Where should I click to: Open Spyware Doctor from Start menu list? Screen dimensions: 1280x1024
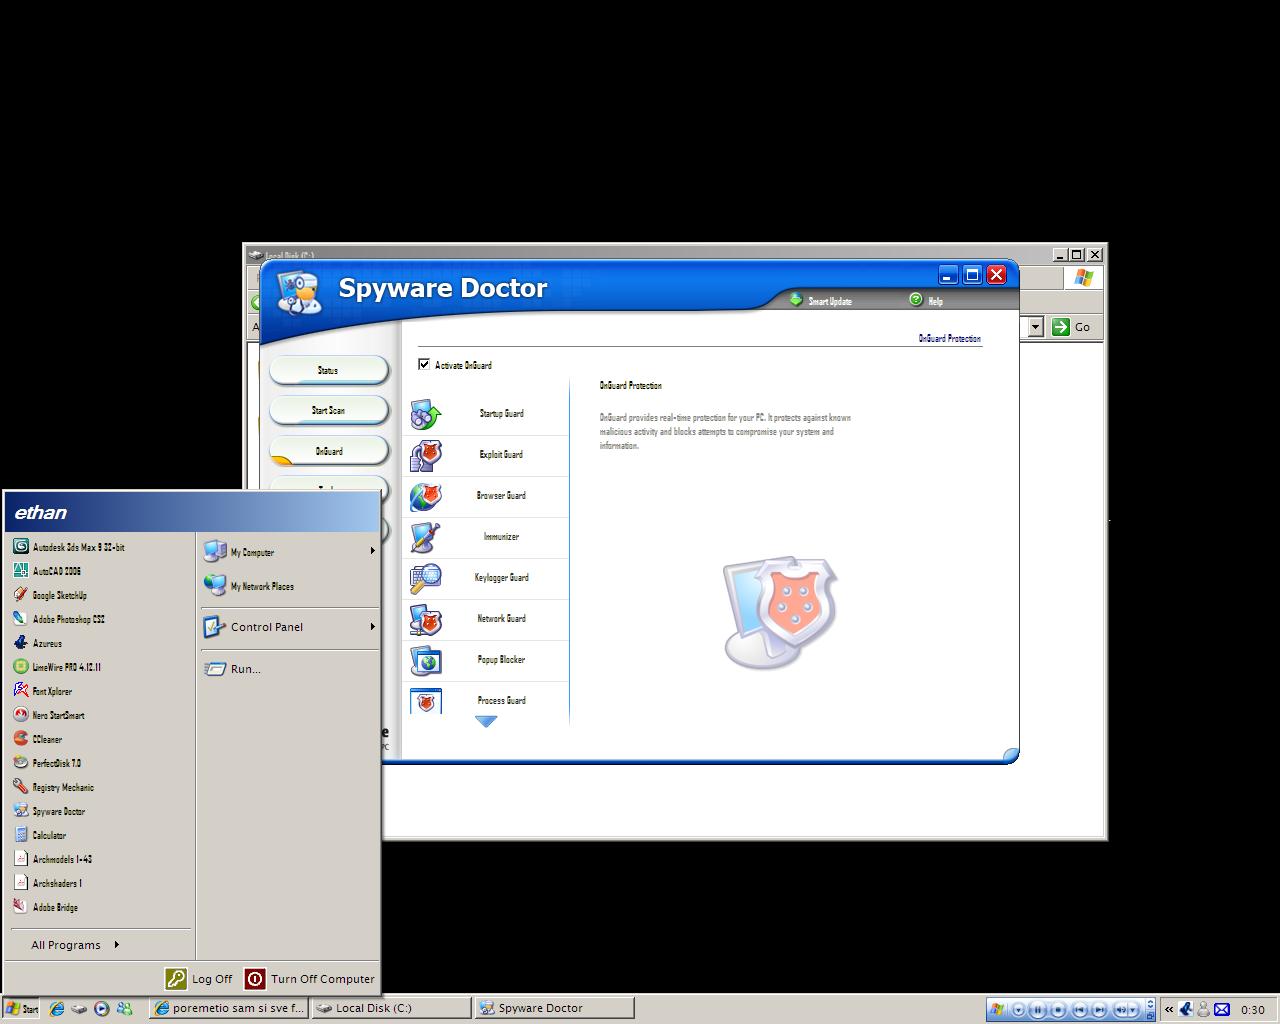point(100,811)
